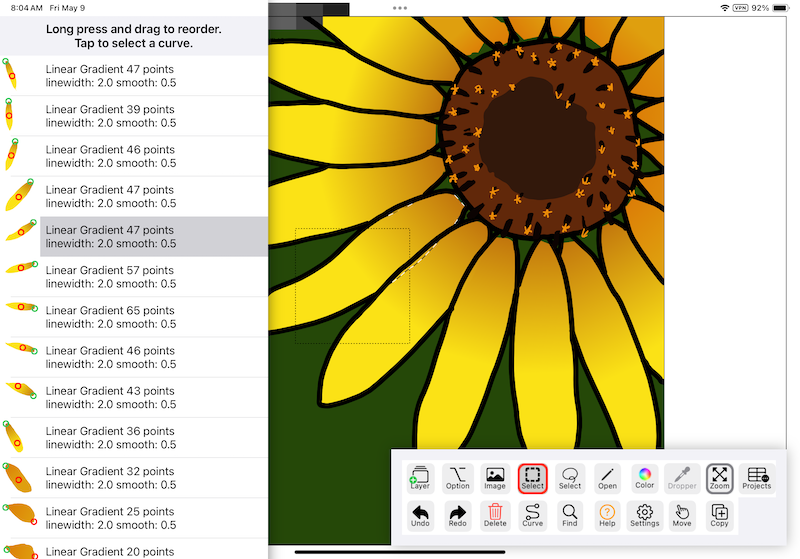Open the Find magnifier tool
The height and width of the screenshot is (559, 800).
(x=570, y=516)
